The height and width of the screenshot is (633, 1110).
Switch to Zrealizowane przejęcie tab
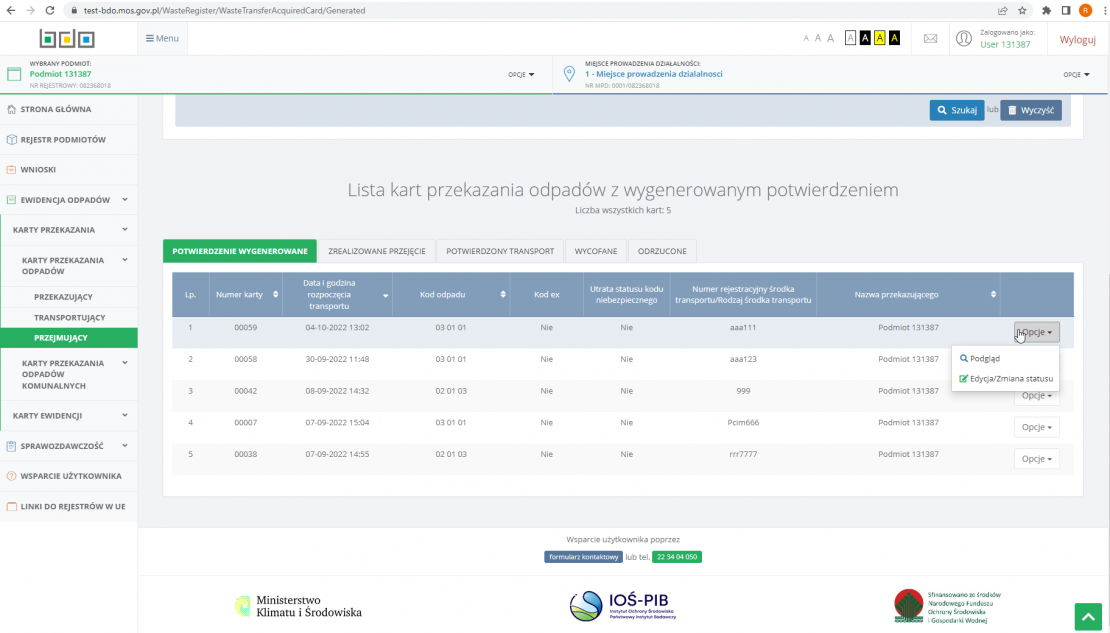tap(377, 251)
